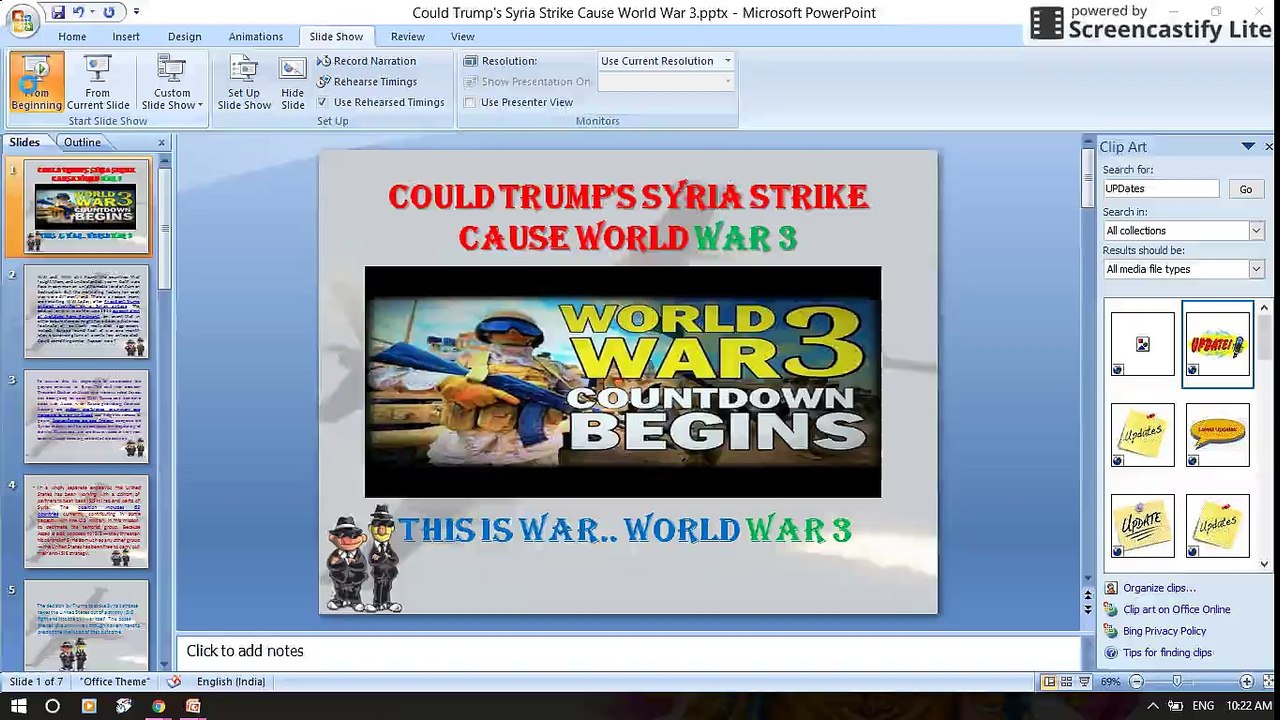Click the Rehearse Timings command
Viewport: 1280px width, 720px height.
(x=367, y=82)
